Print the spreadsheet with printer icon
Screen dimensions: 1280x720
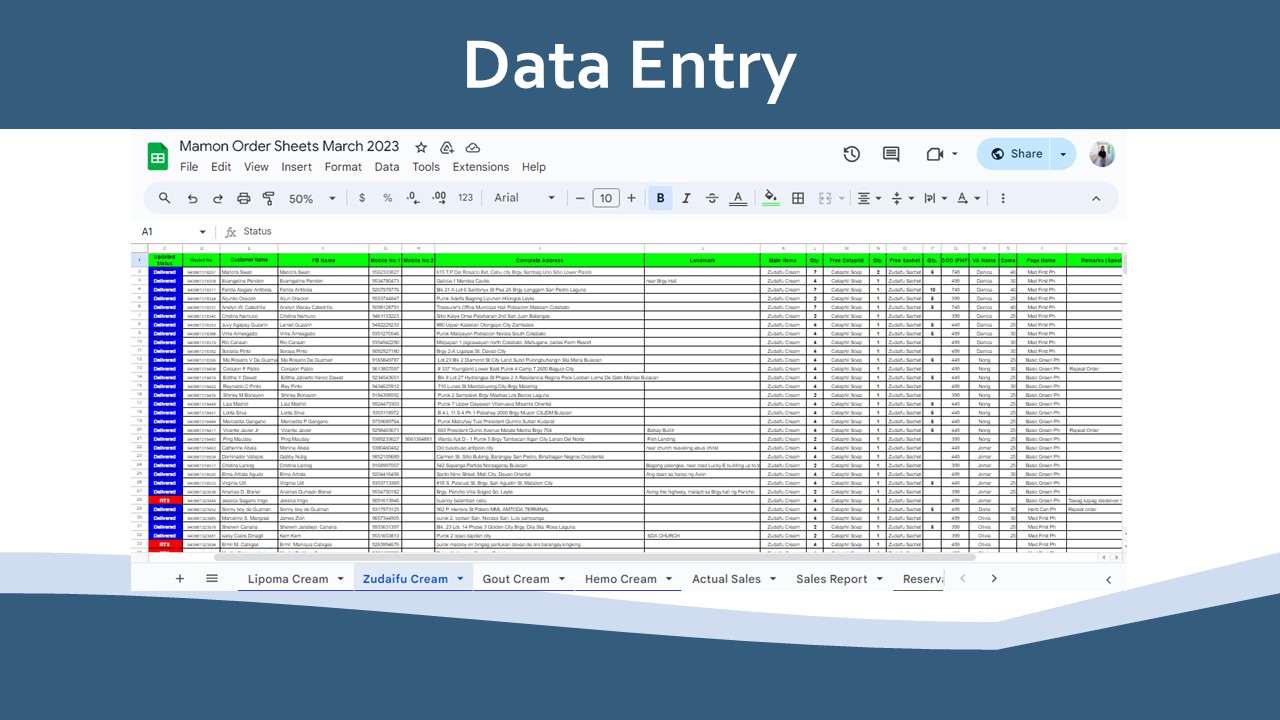click(243, 198)
